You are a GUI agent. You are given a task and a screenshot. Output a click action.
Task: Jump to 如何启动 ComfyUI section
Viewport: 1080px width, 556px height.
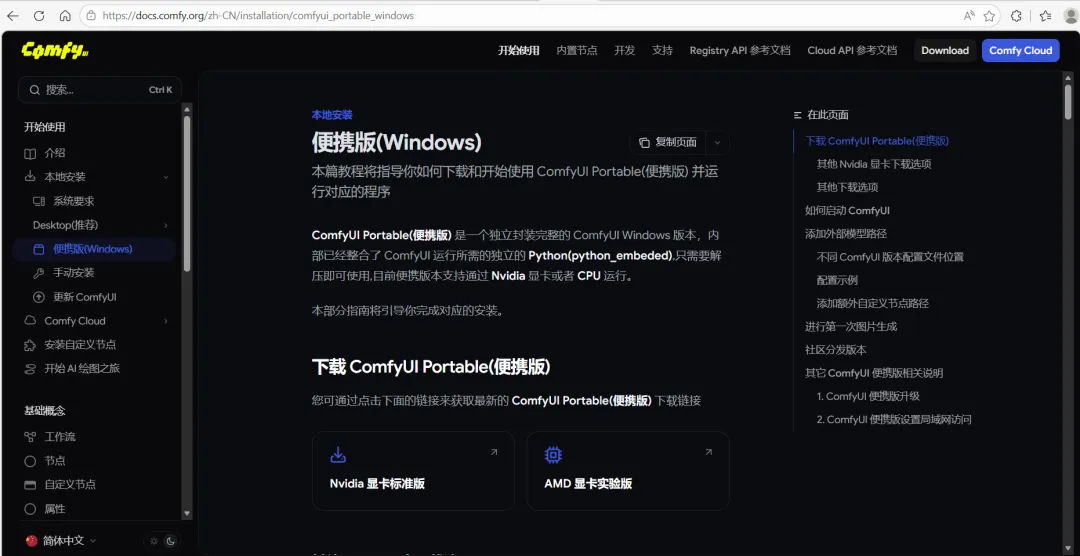coord(847,210)
